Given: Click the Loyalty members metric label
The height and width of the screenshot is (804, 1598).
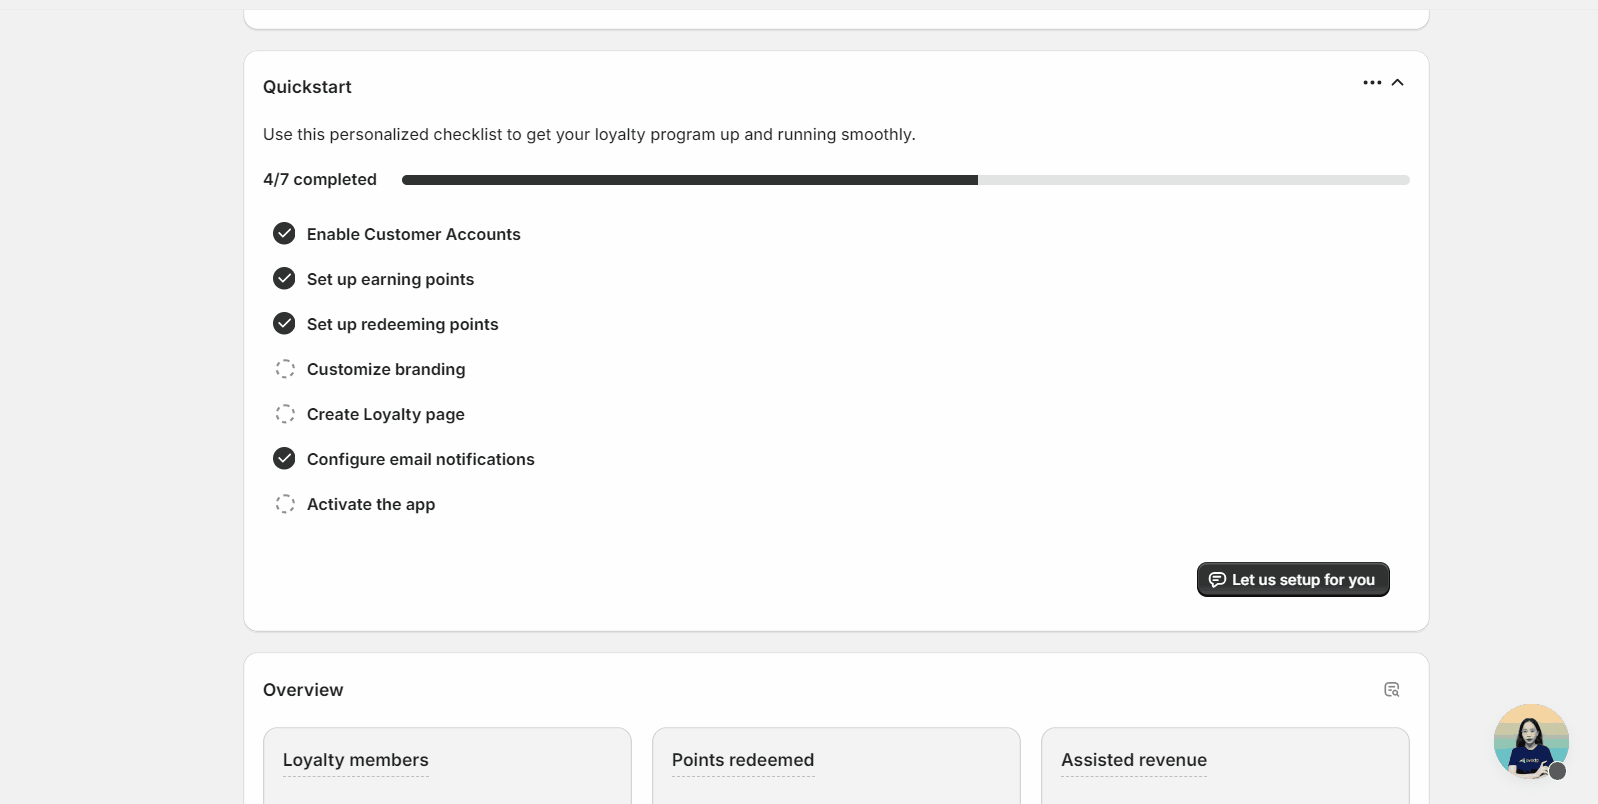Looking at the screenshot, I should tap(355, 760).
